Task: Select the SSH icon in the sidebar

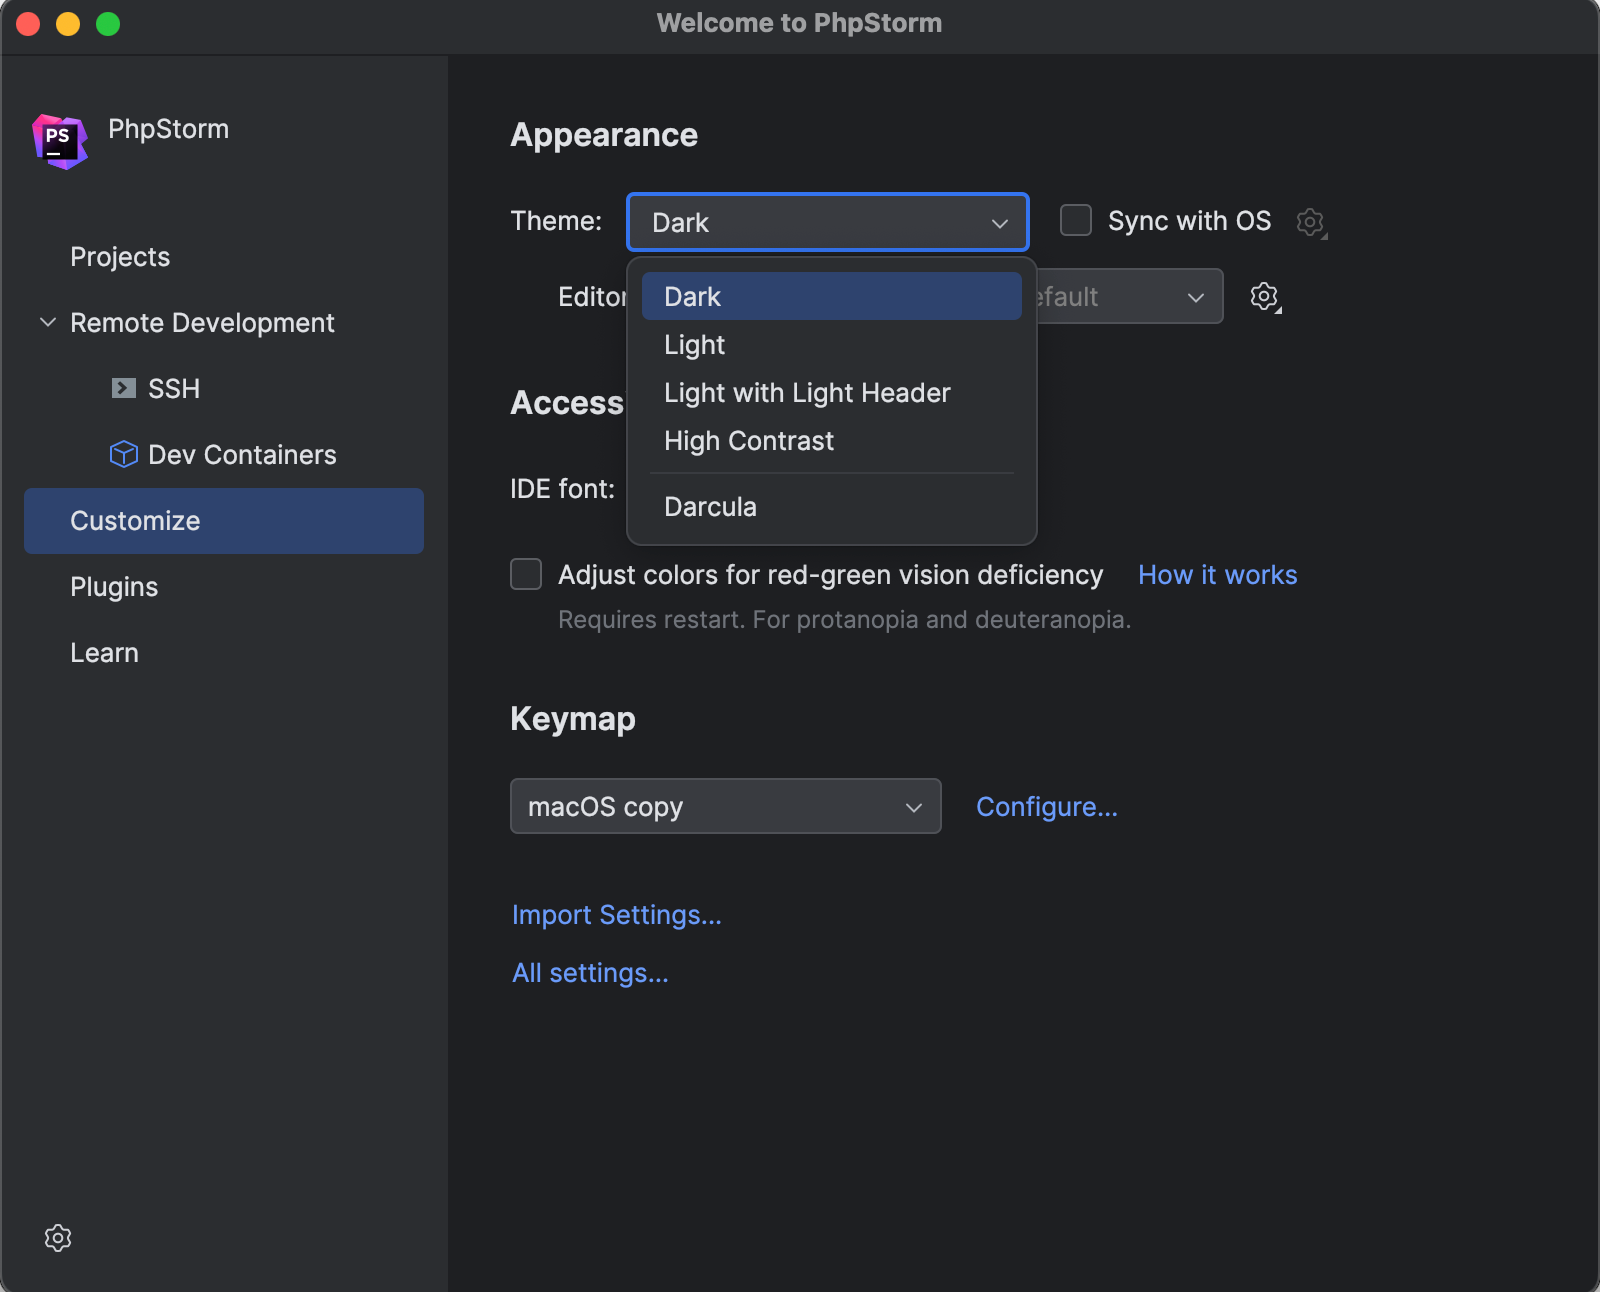Action: coord(122,388)
